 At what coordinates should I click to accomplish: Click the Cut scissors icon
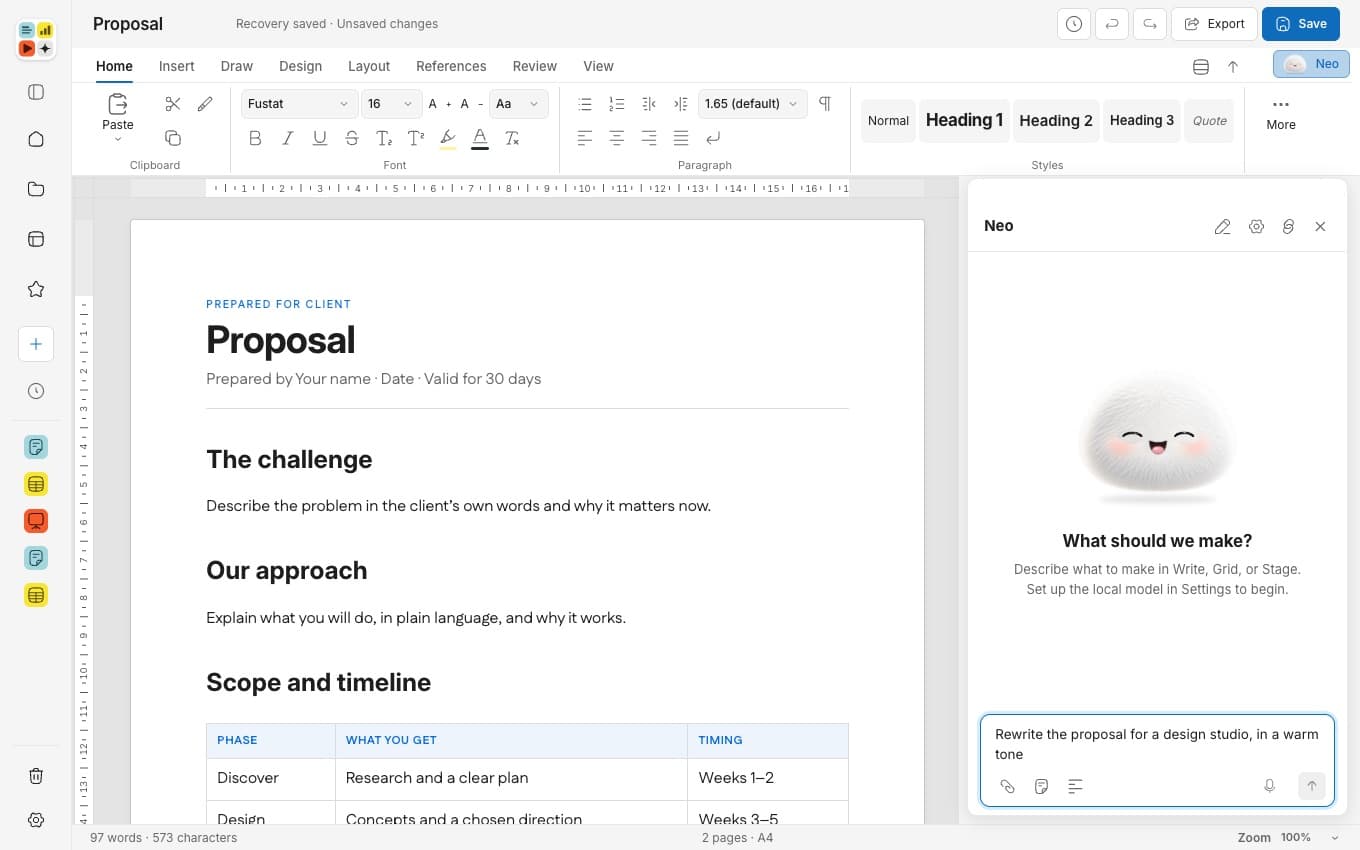pos(173,104)
